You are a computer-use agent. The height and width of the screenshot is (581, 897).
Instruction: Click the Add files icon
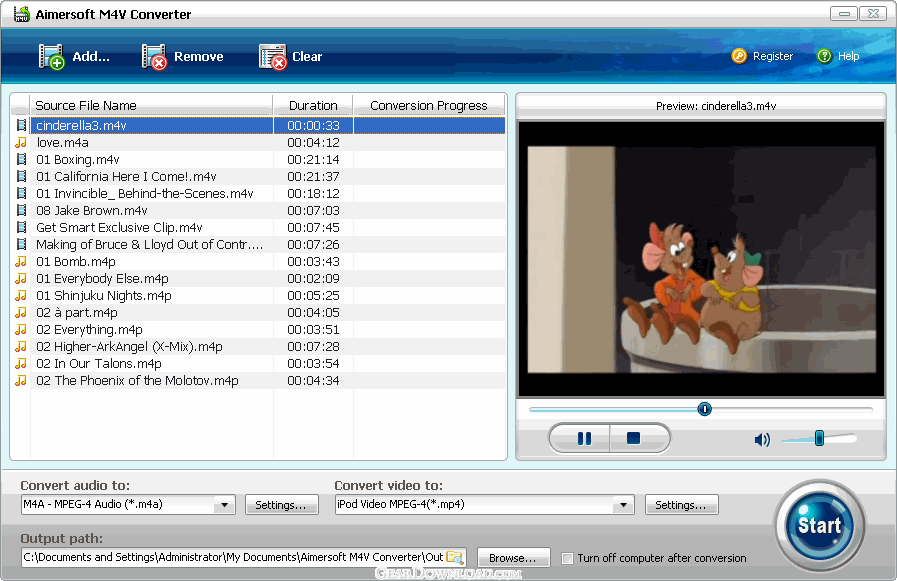pyautogui.click(x=51, y=57)
